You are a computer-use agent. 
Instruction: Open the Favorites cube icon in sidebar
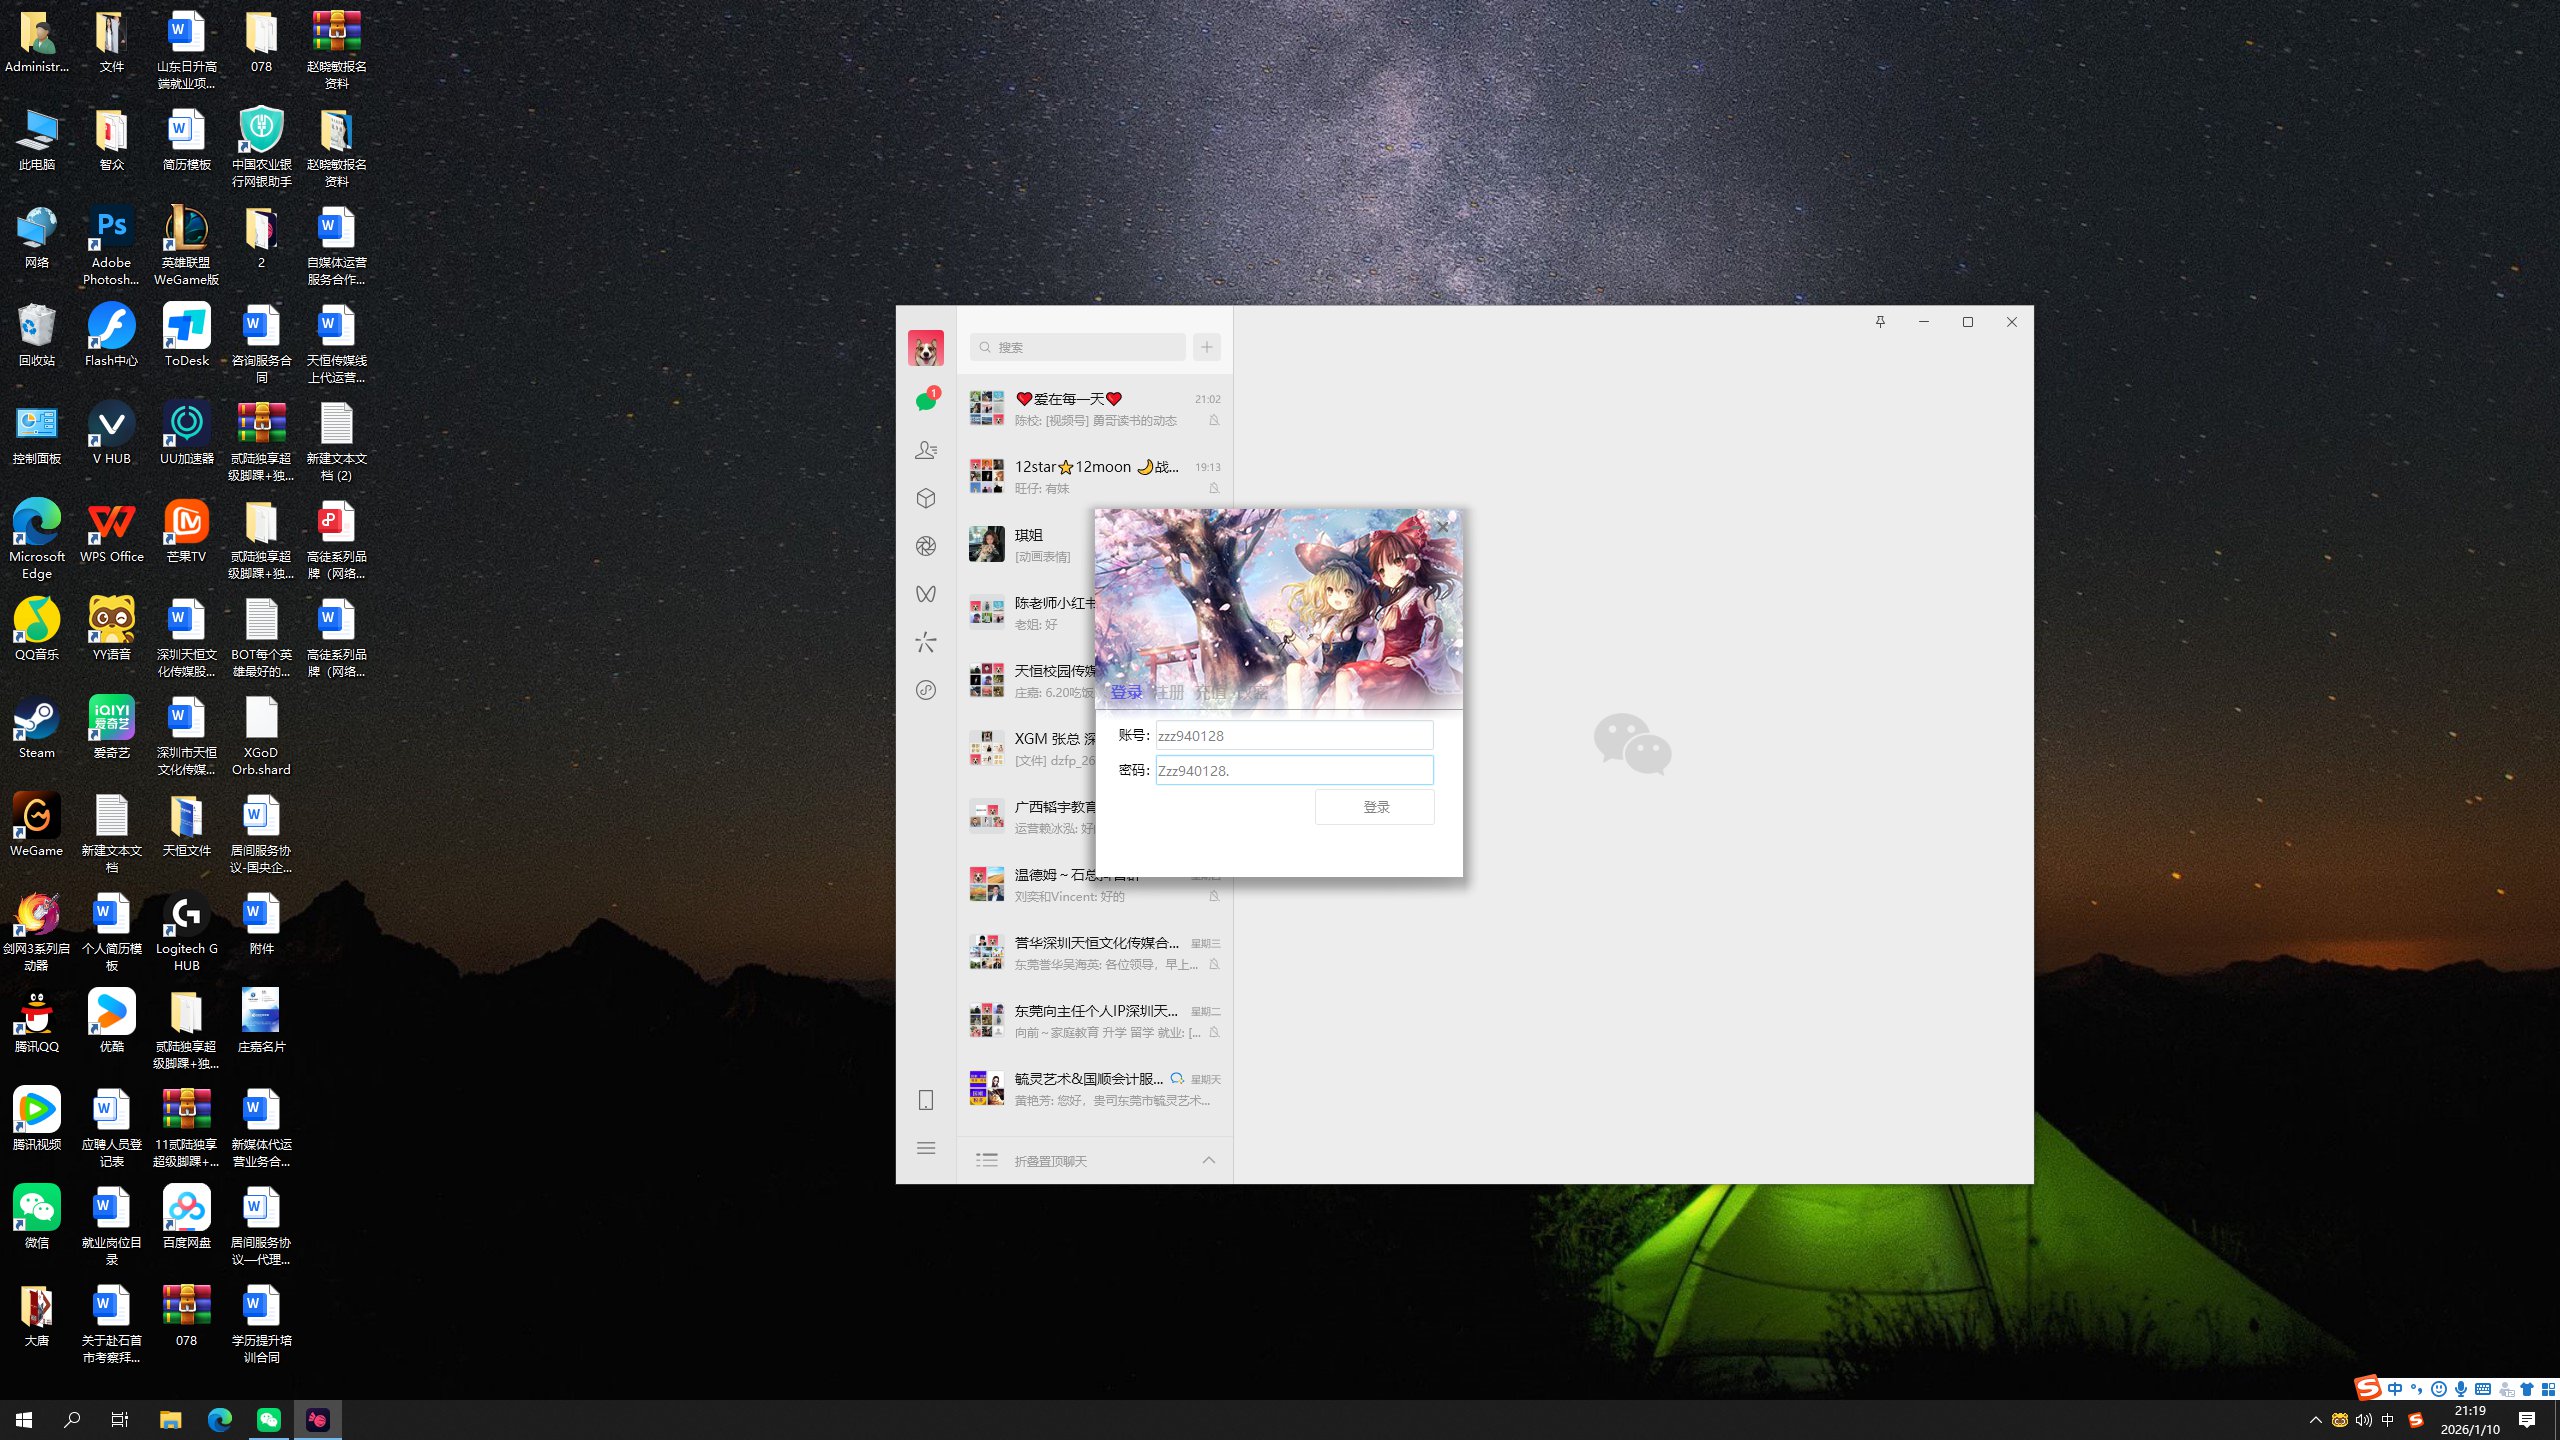[x=926, y=498]
